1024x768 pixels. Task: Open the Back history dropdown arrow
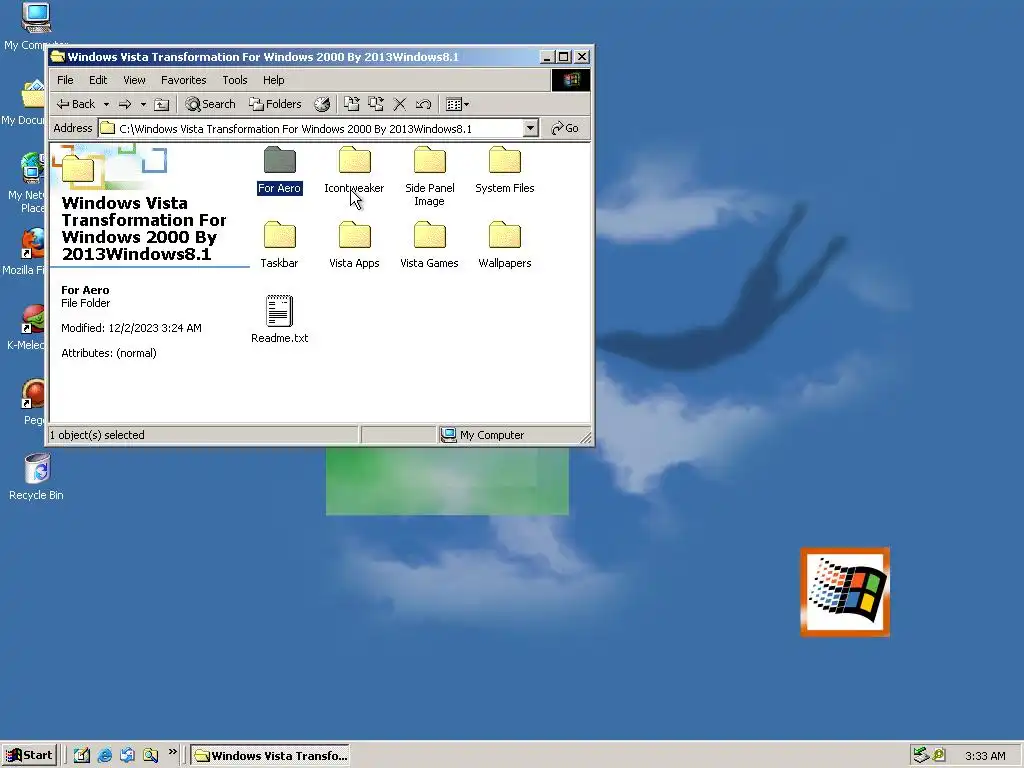click(106, 104)
